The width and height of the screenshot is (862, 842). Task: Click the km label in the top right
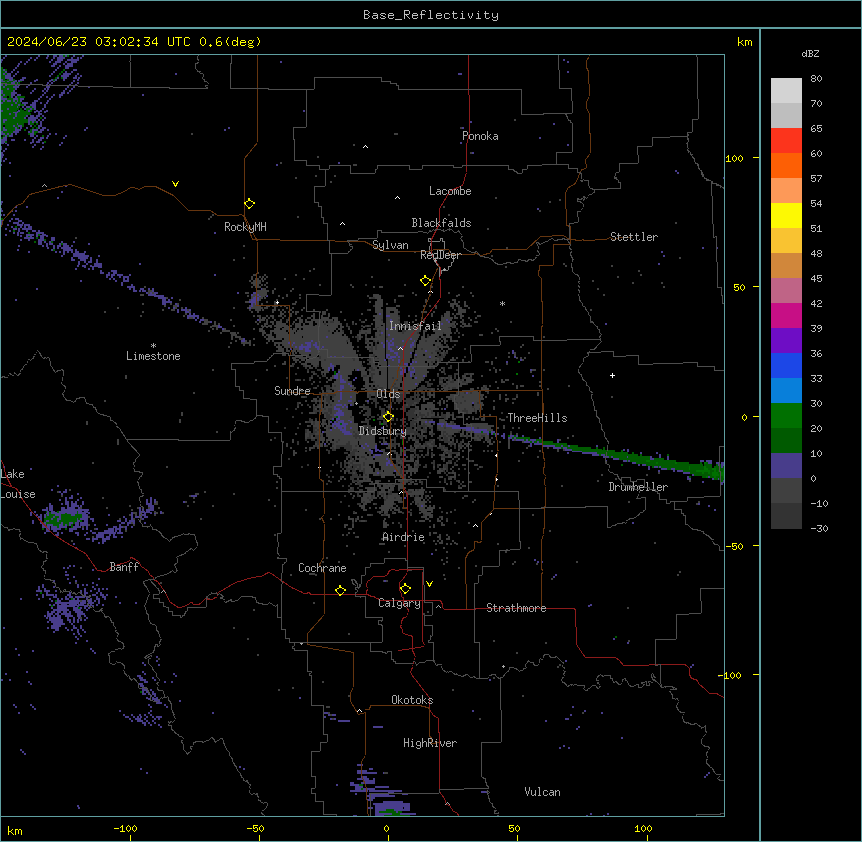click(745, 42)
